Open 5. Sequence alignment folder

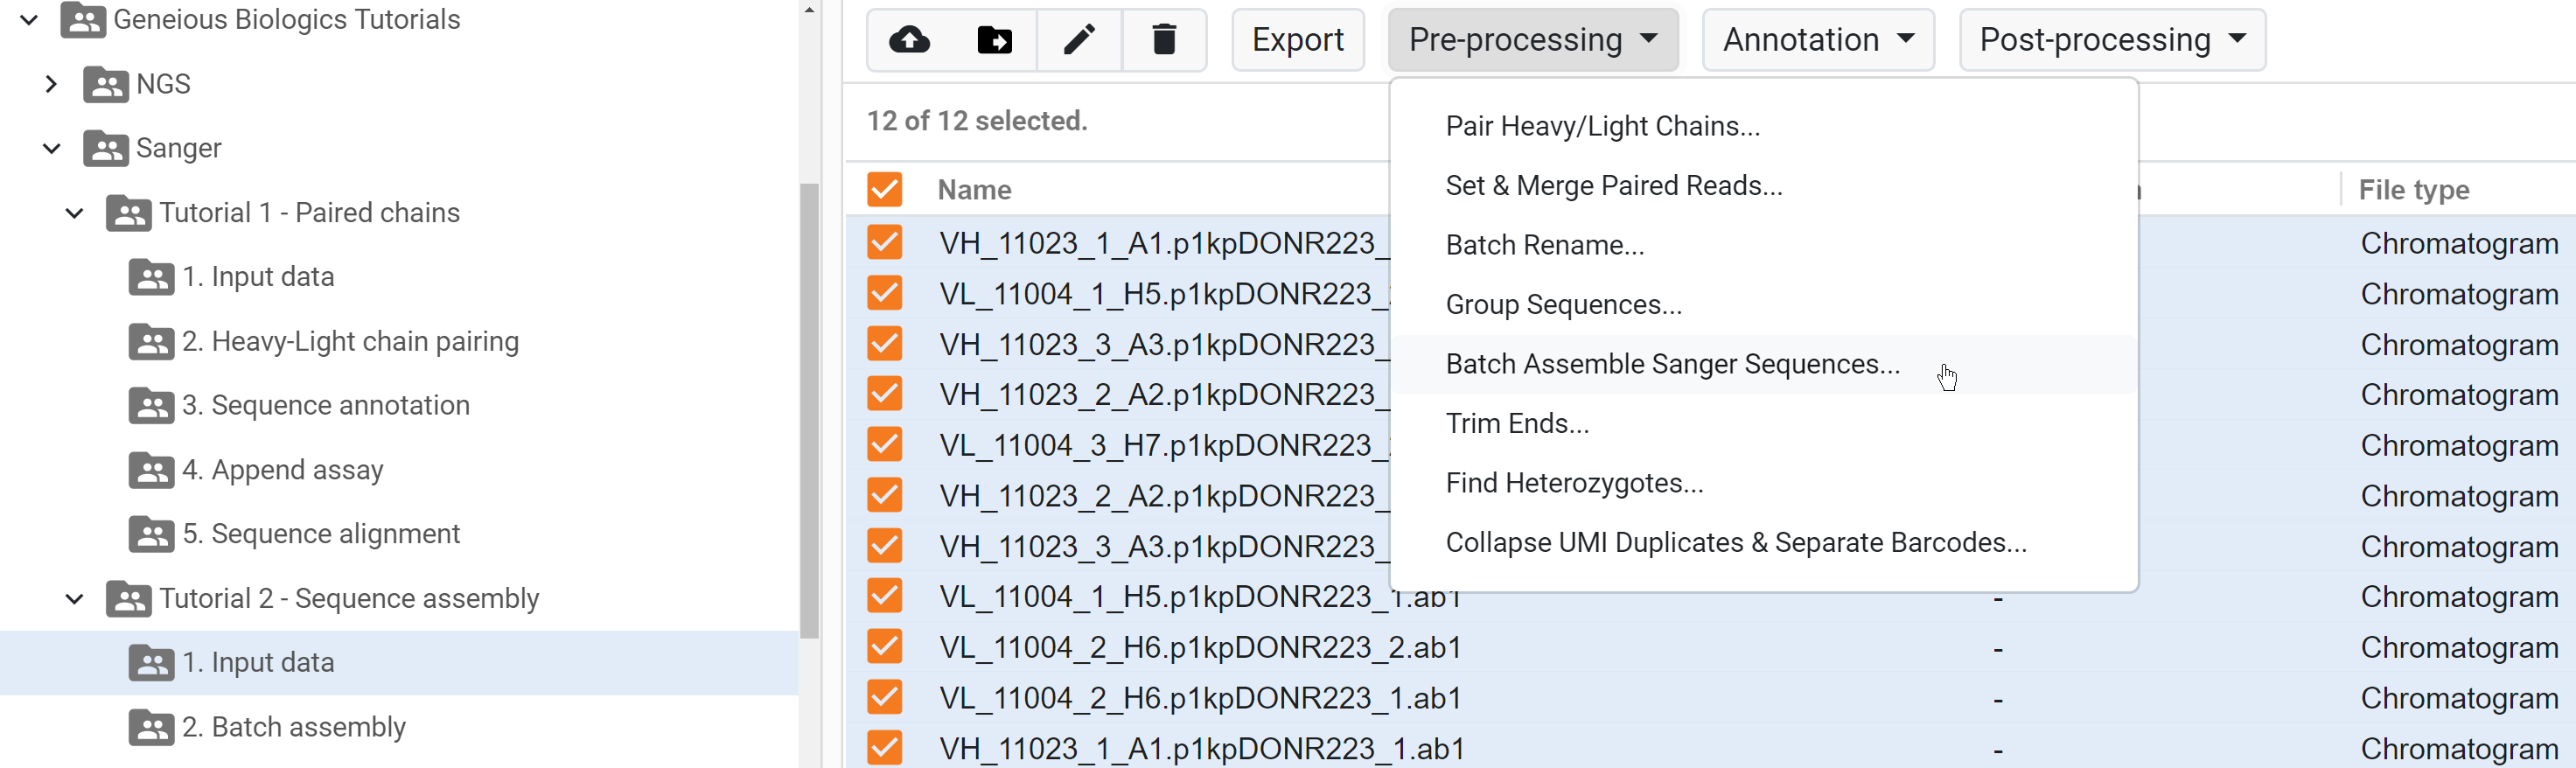320,534
